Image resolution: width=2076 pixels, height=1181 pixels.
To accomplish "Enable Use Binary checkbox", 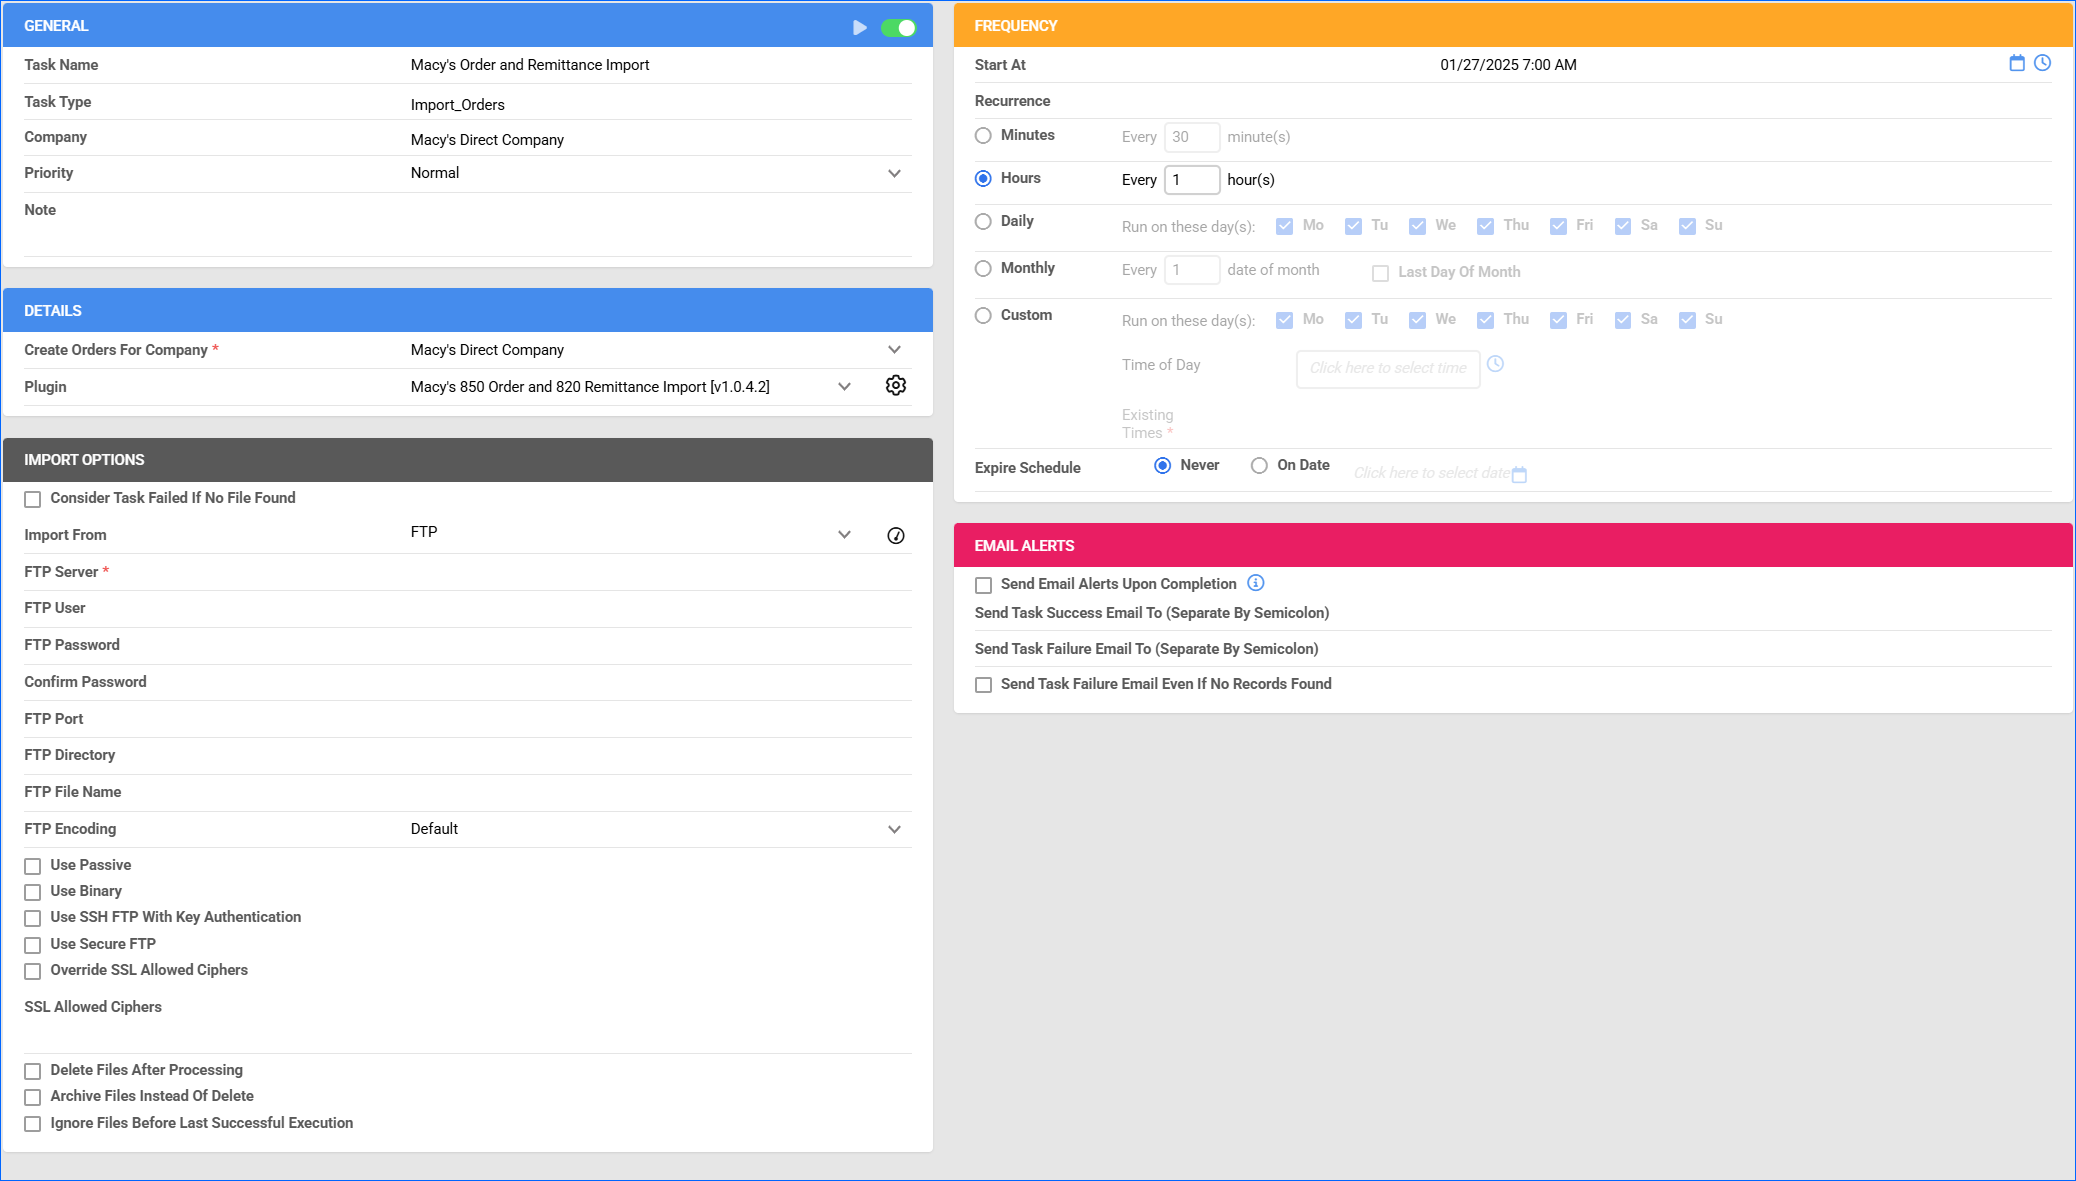I will [33, 892].
